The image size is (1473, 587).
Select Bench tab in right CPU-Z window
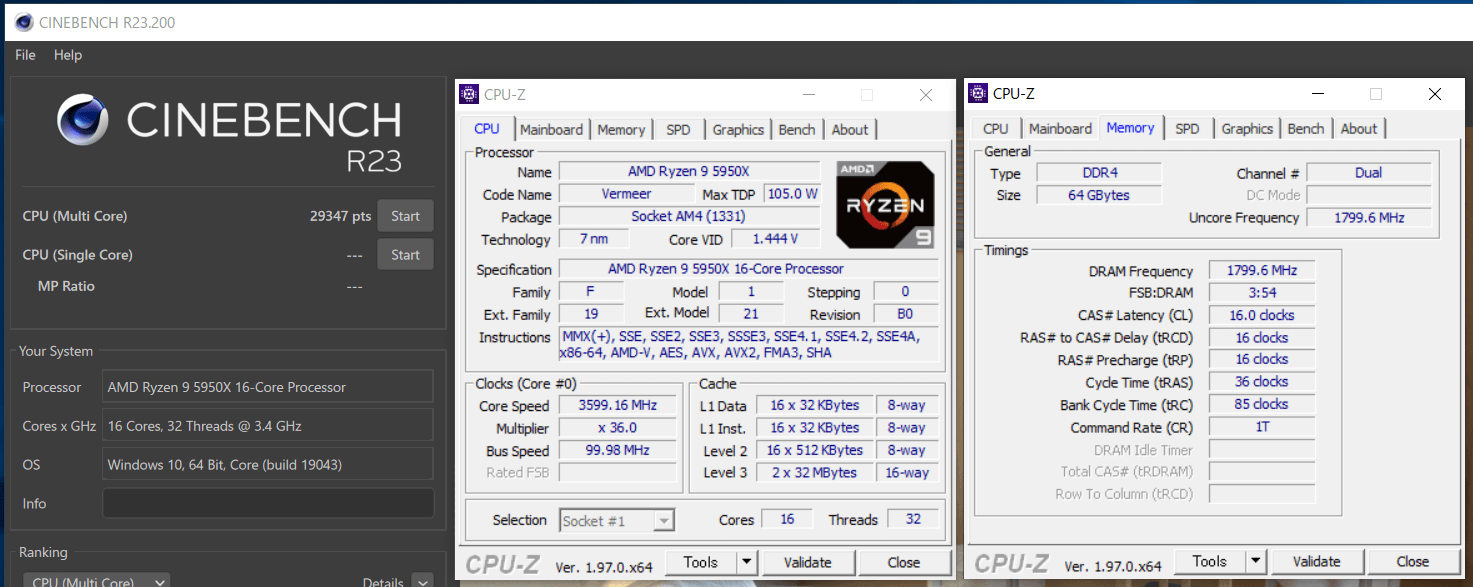(x=1306, y=128)
